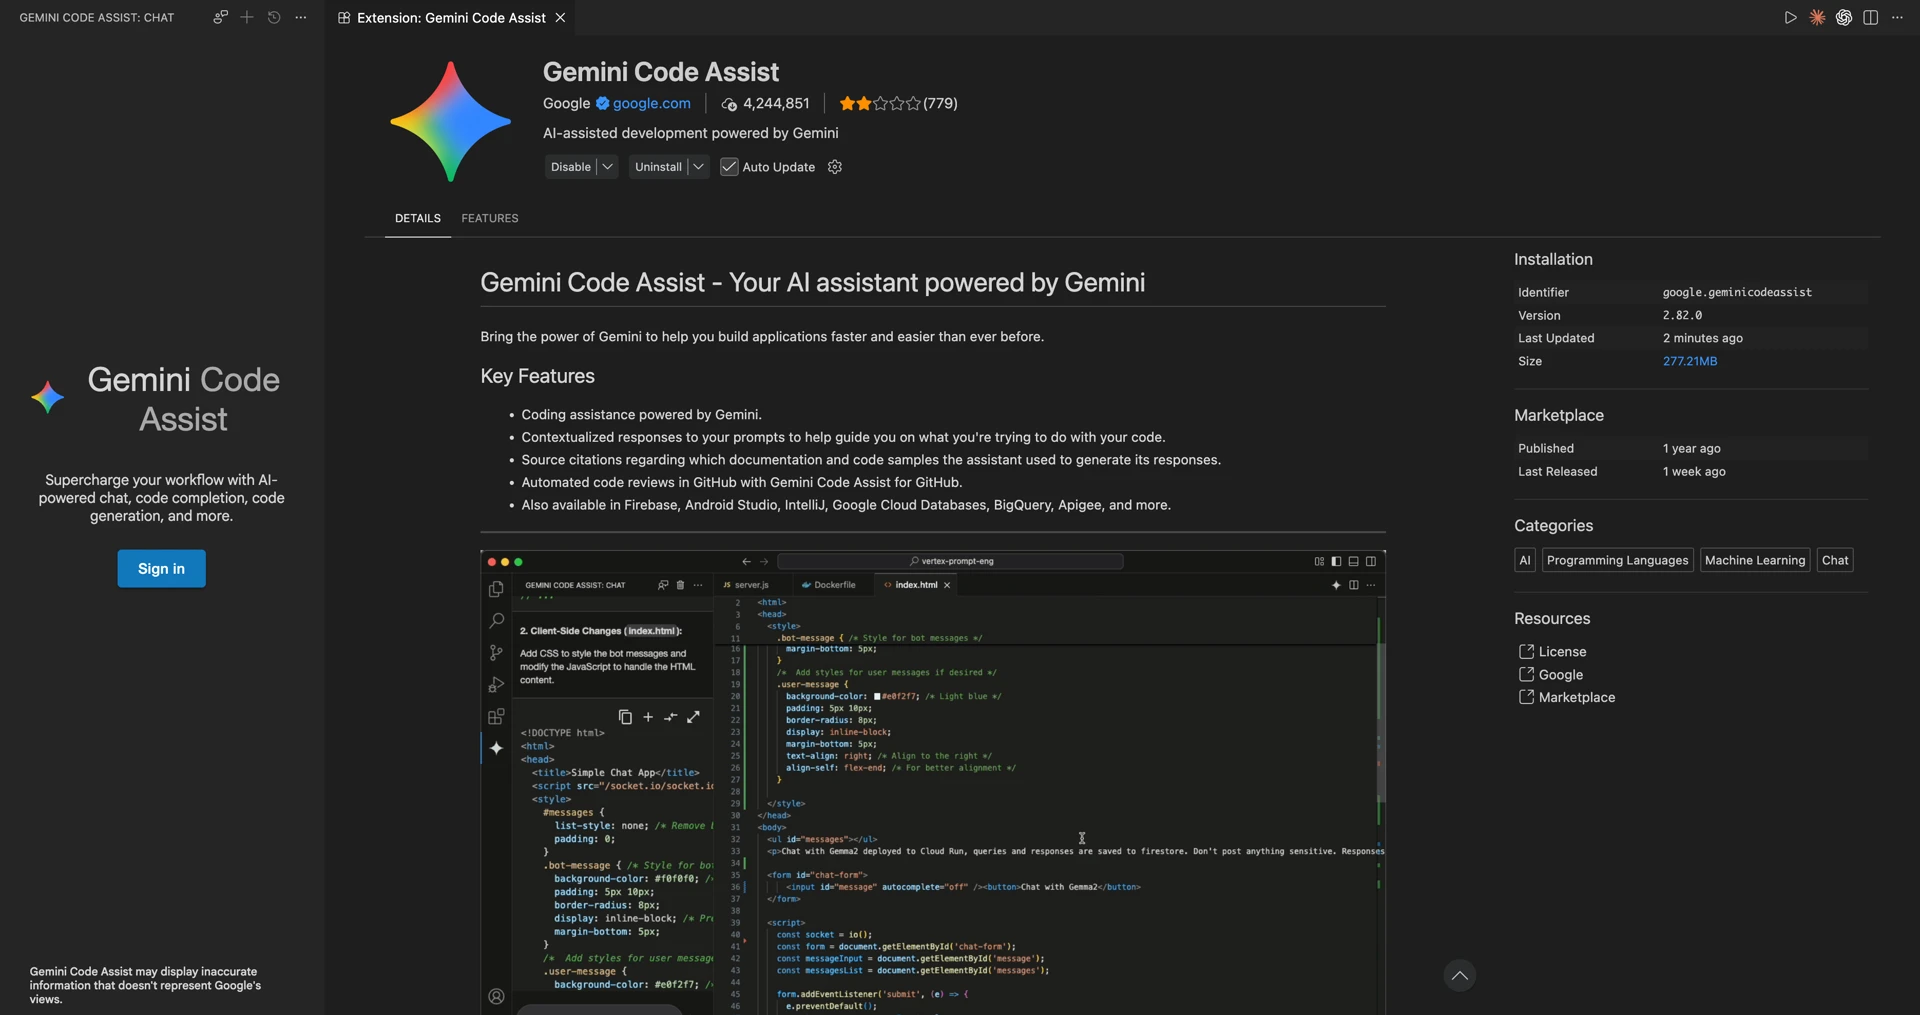Open the chat threads icon in Gemini chat header

220,17
